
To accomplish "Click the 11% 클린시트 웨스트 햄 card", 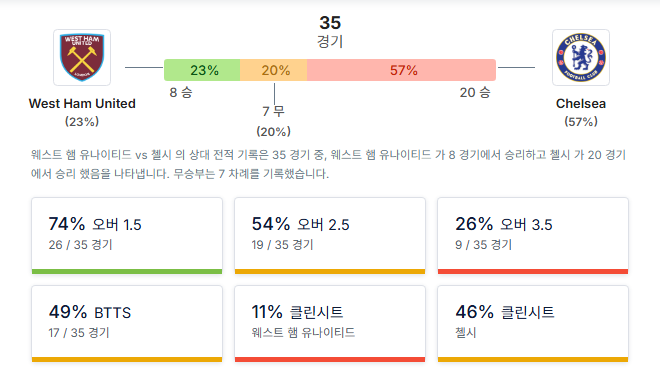I will [330, 324].
